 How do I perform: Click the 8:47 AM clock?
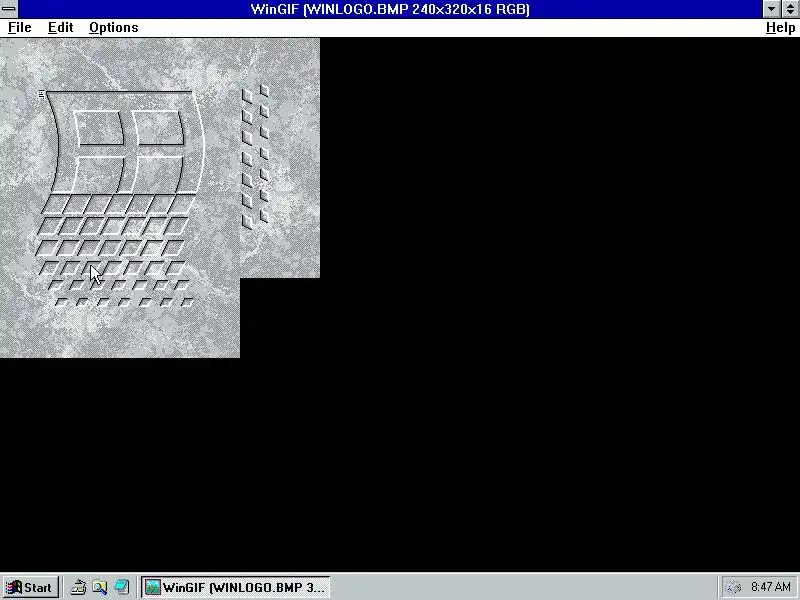[770, 587]
